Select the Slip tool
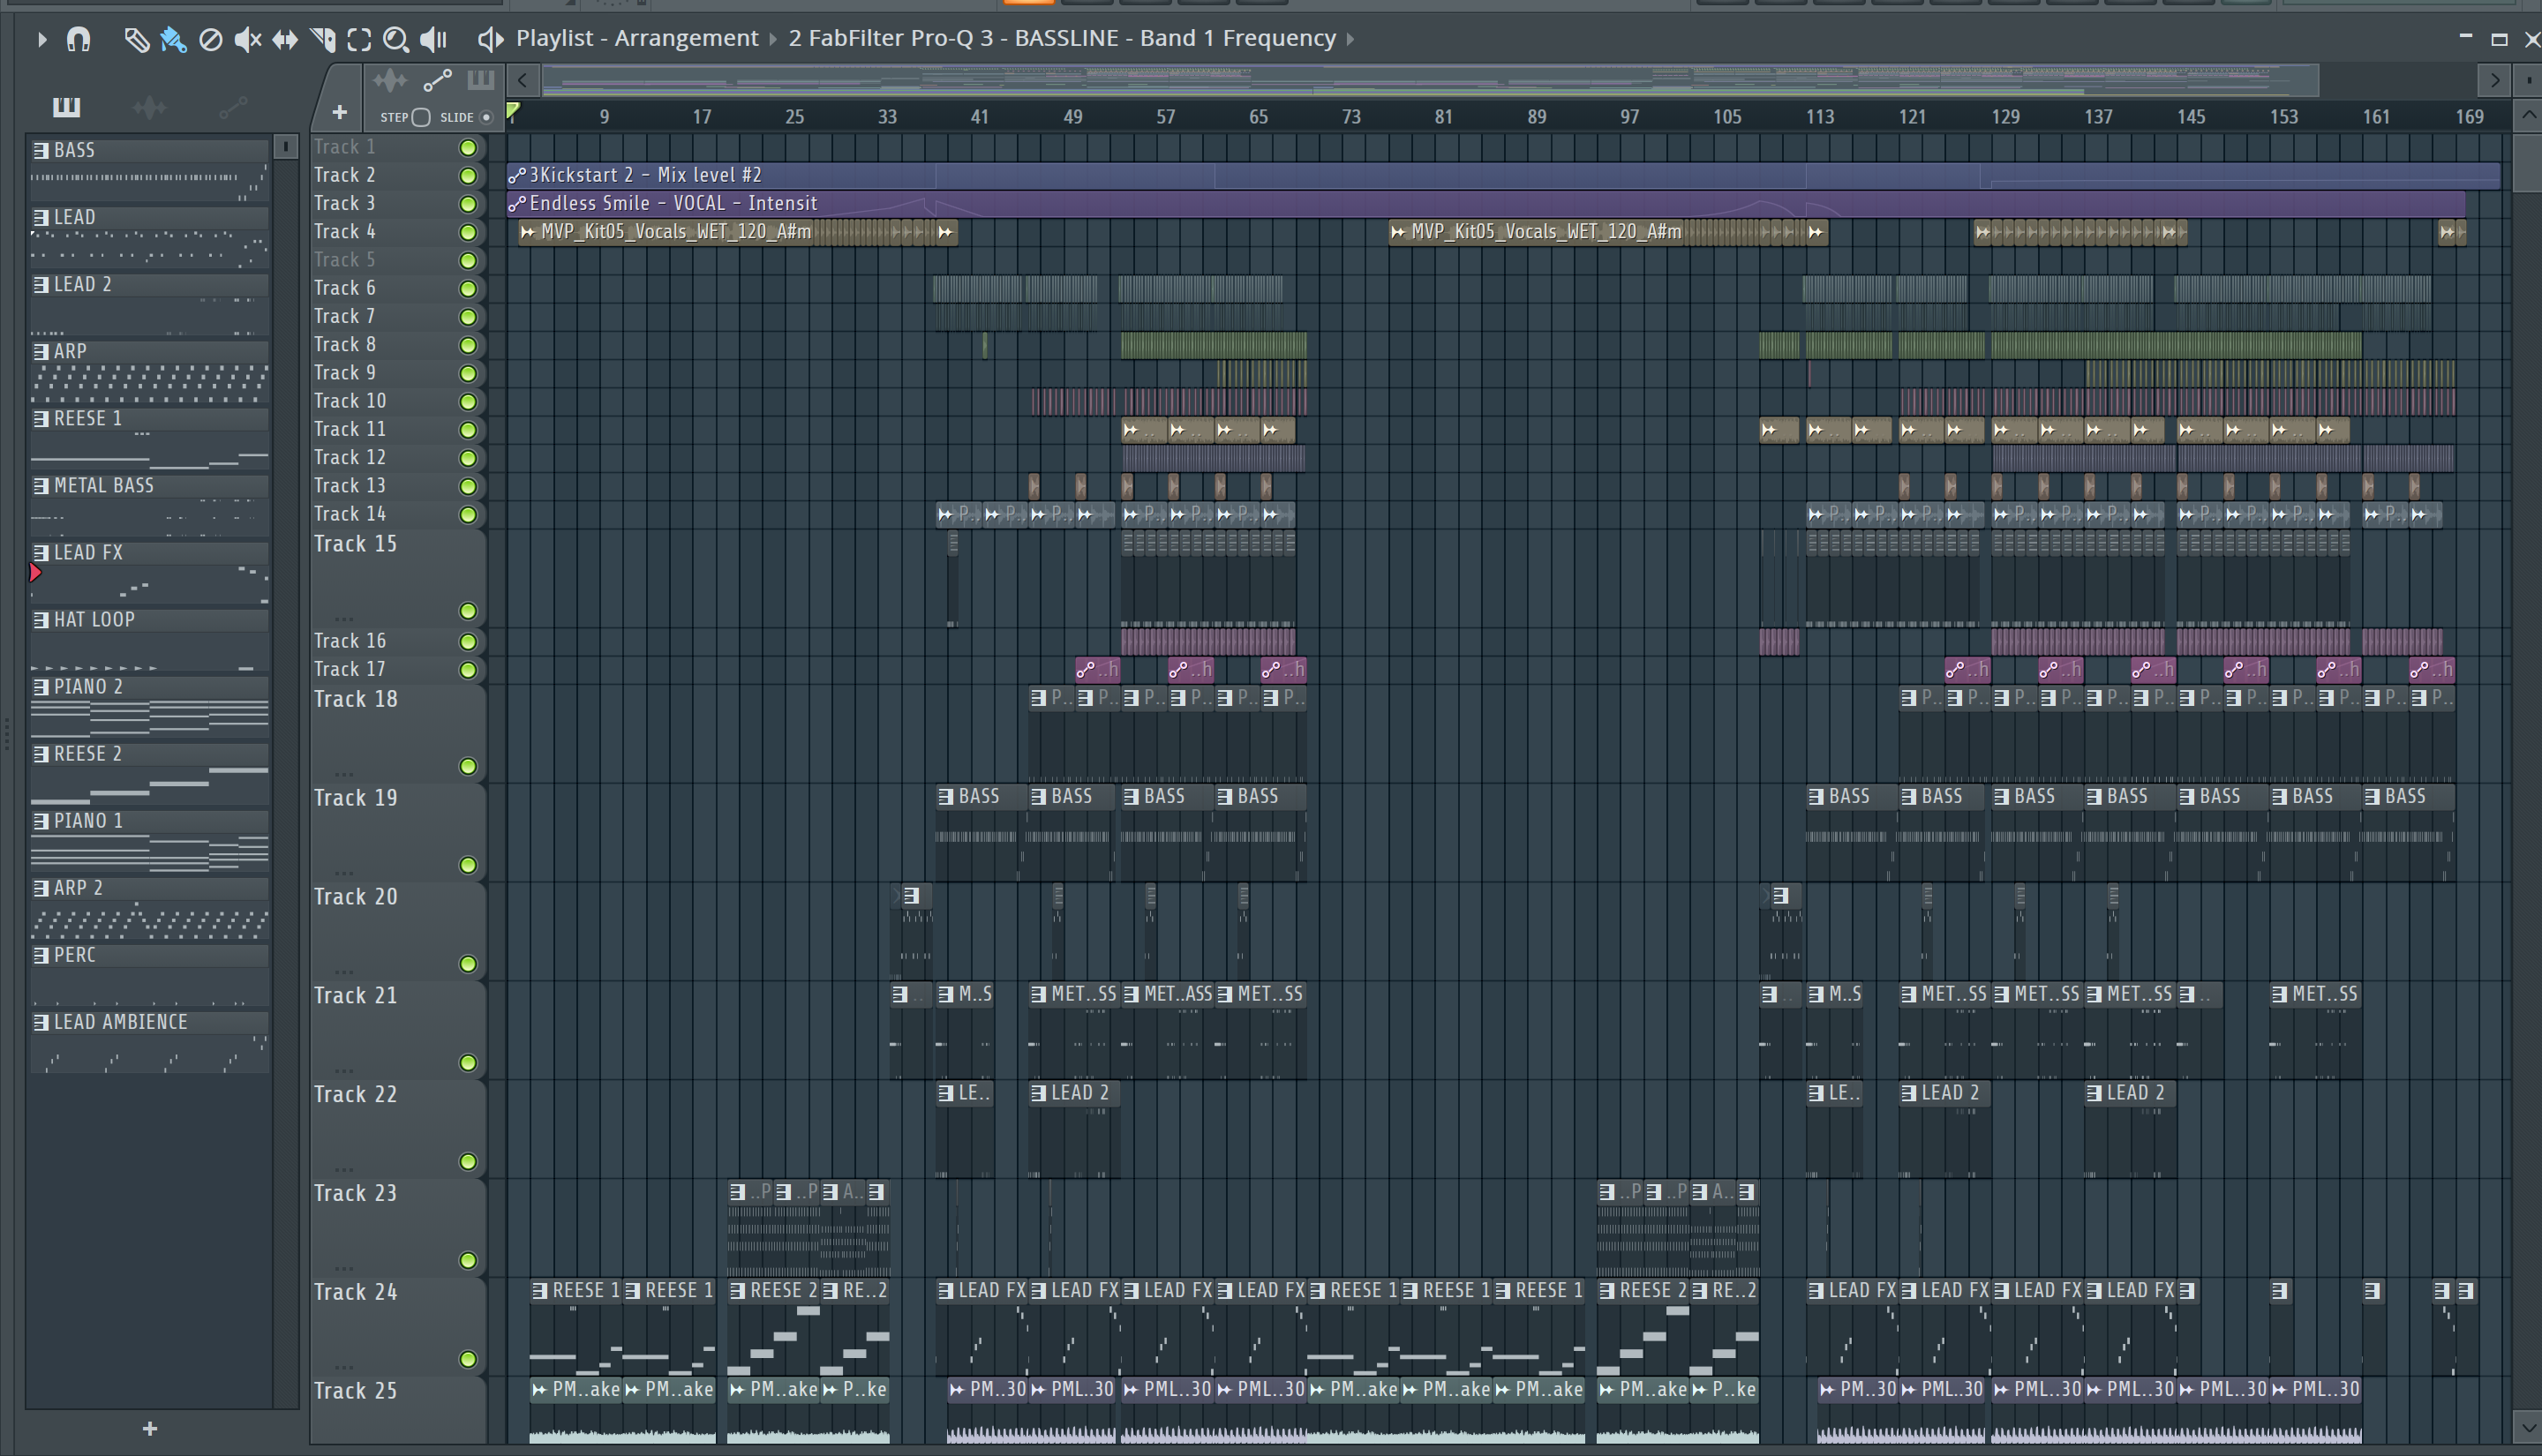 point(285,39)
